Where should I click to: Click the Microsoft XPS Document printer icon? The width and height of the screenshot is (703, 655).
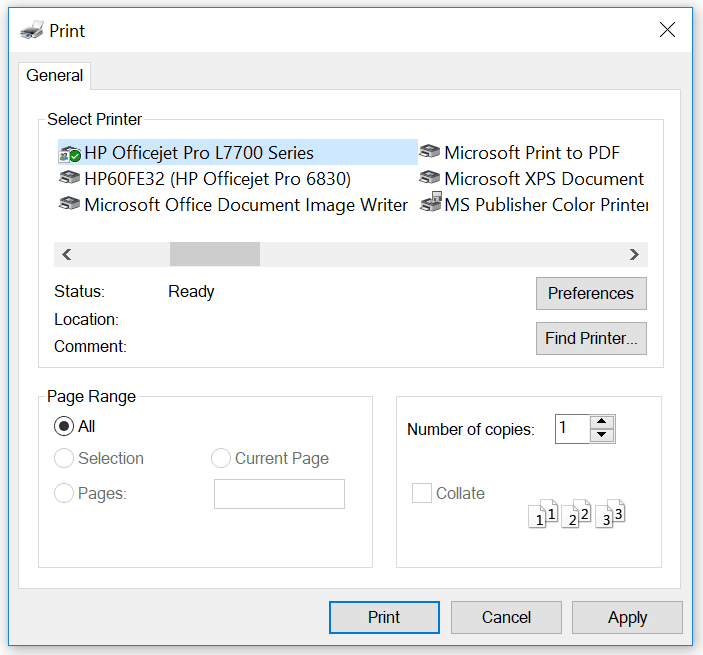click(x=430, y=178)
